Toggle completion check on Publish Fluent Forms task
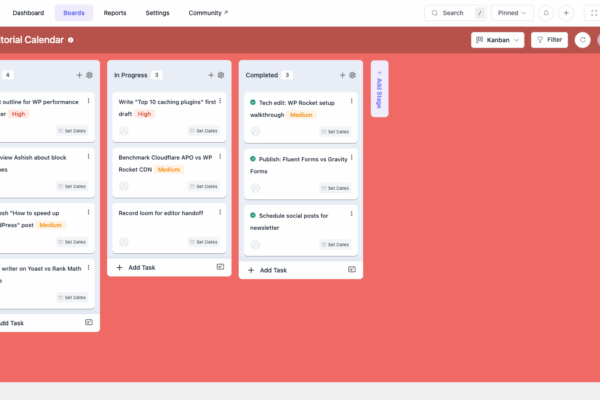600x400 pixels. tap(253, 159)
